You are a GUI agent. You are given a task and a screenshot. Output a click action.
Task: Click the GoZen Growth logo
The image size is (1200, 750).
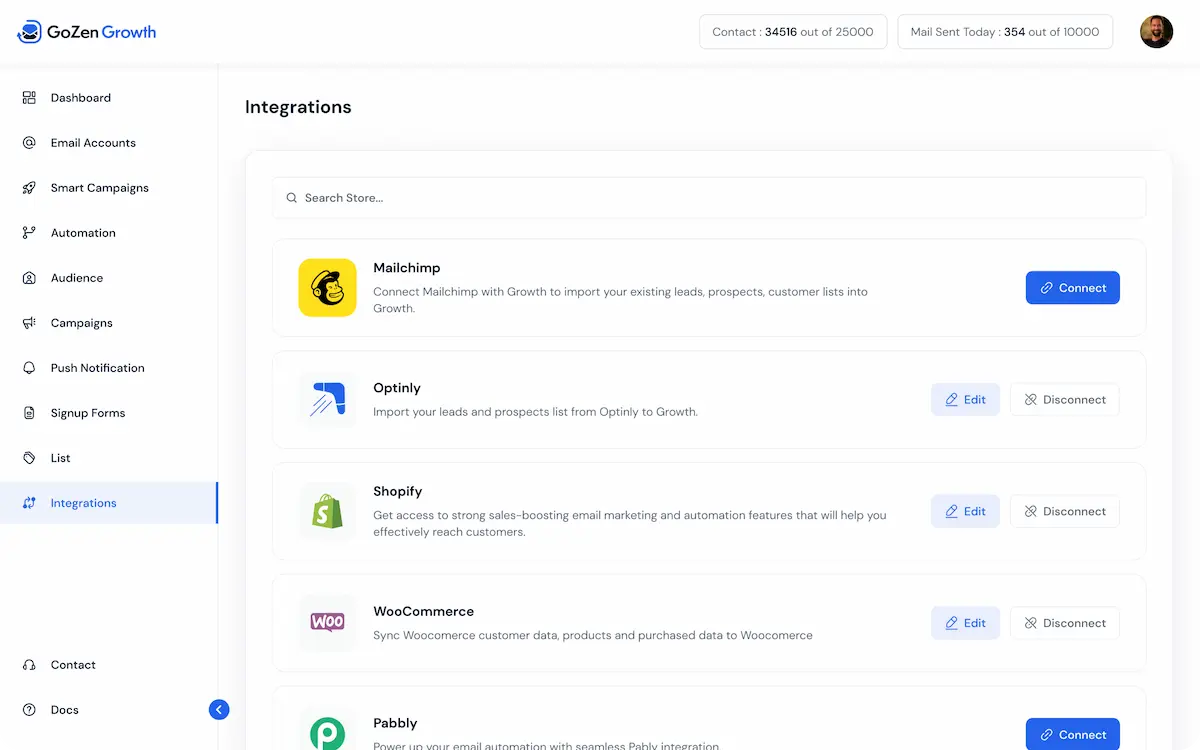tap(85, 31)
